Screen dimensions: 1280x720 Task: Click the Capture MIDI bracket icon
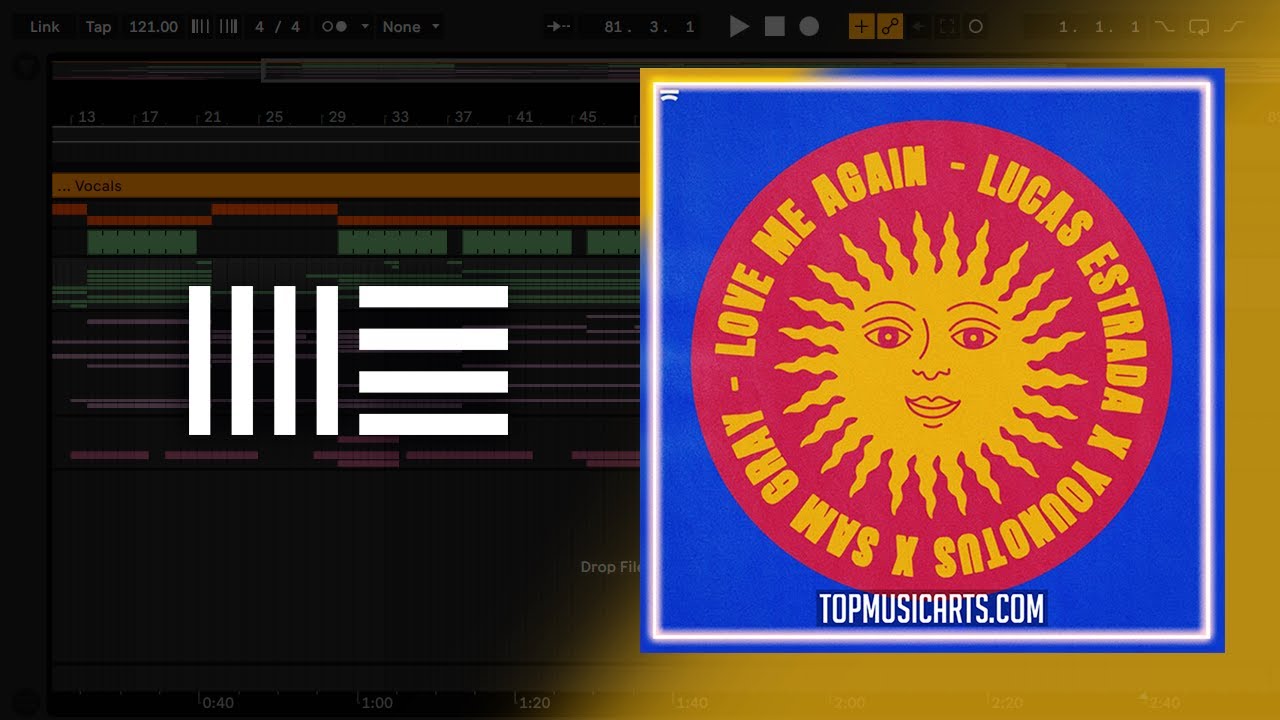coord(947,27)
